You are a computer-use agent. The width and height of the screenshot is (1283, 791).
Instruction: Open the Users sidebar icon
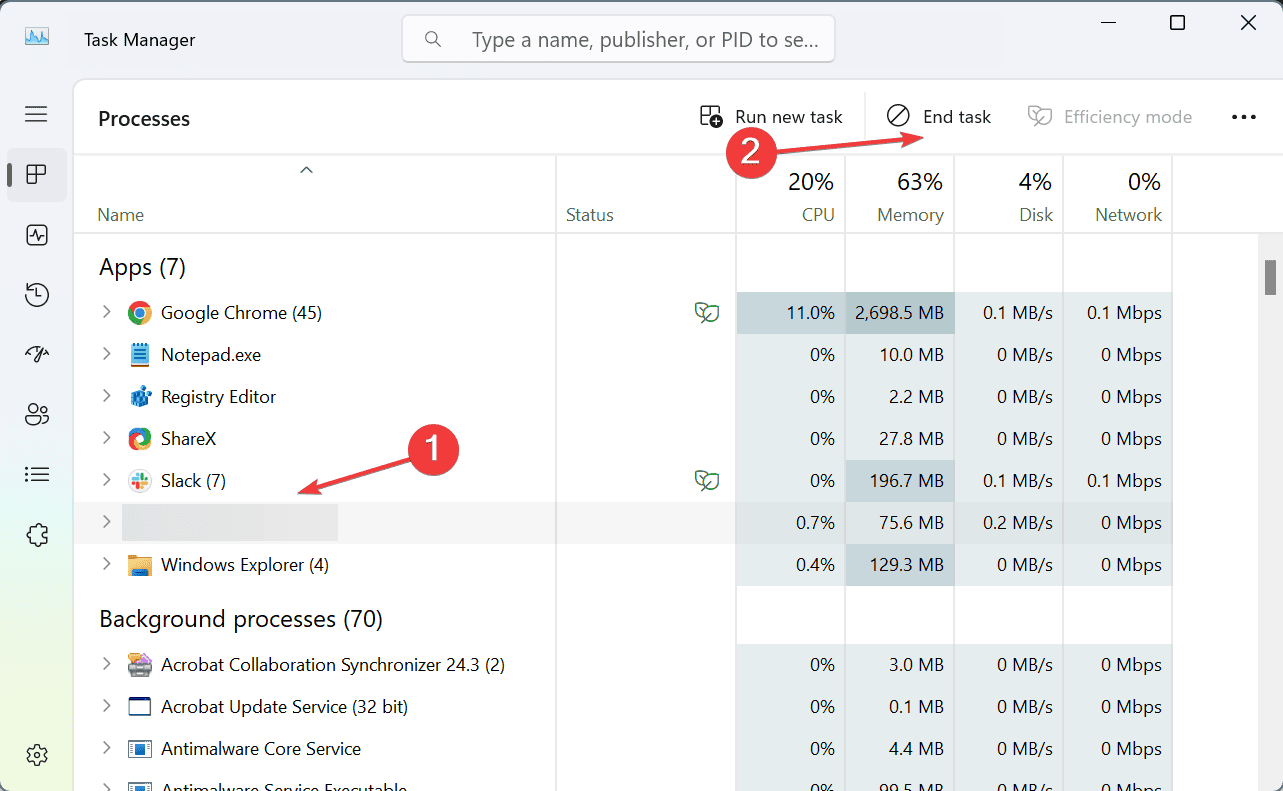(x=37, y=415)
